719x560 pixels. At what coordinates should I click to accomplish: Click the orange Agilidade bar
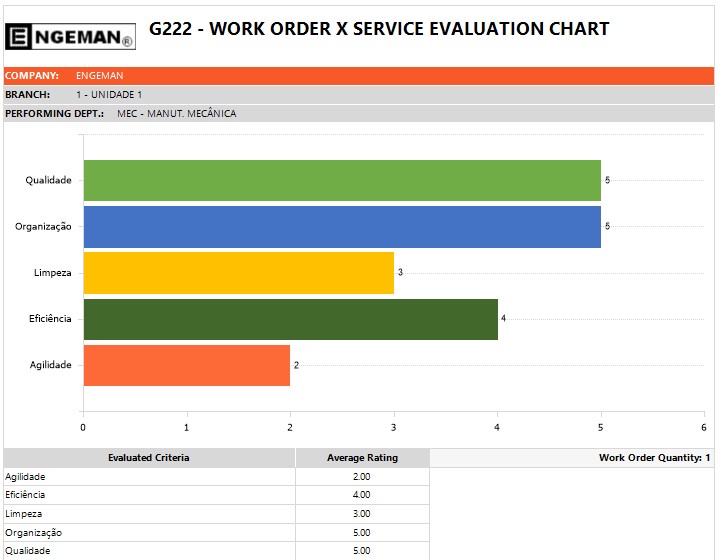[186, 365]
